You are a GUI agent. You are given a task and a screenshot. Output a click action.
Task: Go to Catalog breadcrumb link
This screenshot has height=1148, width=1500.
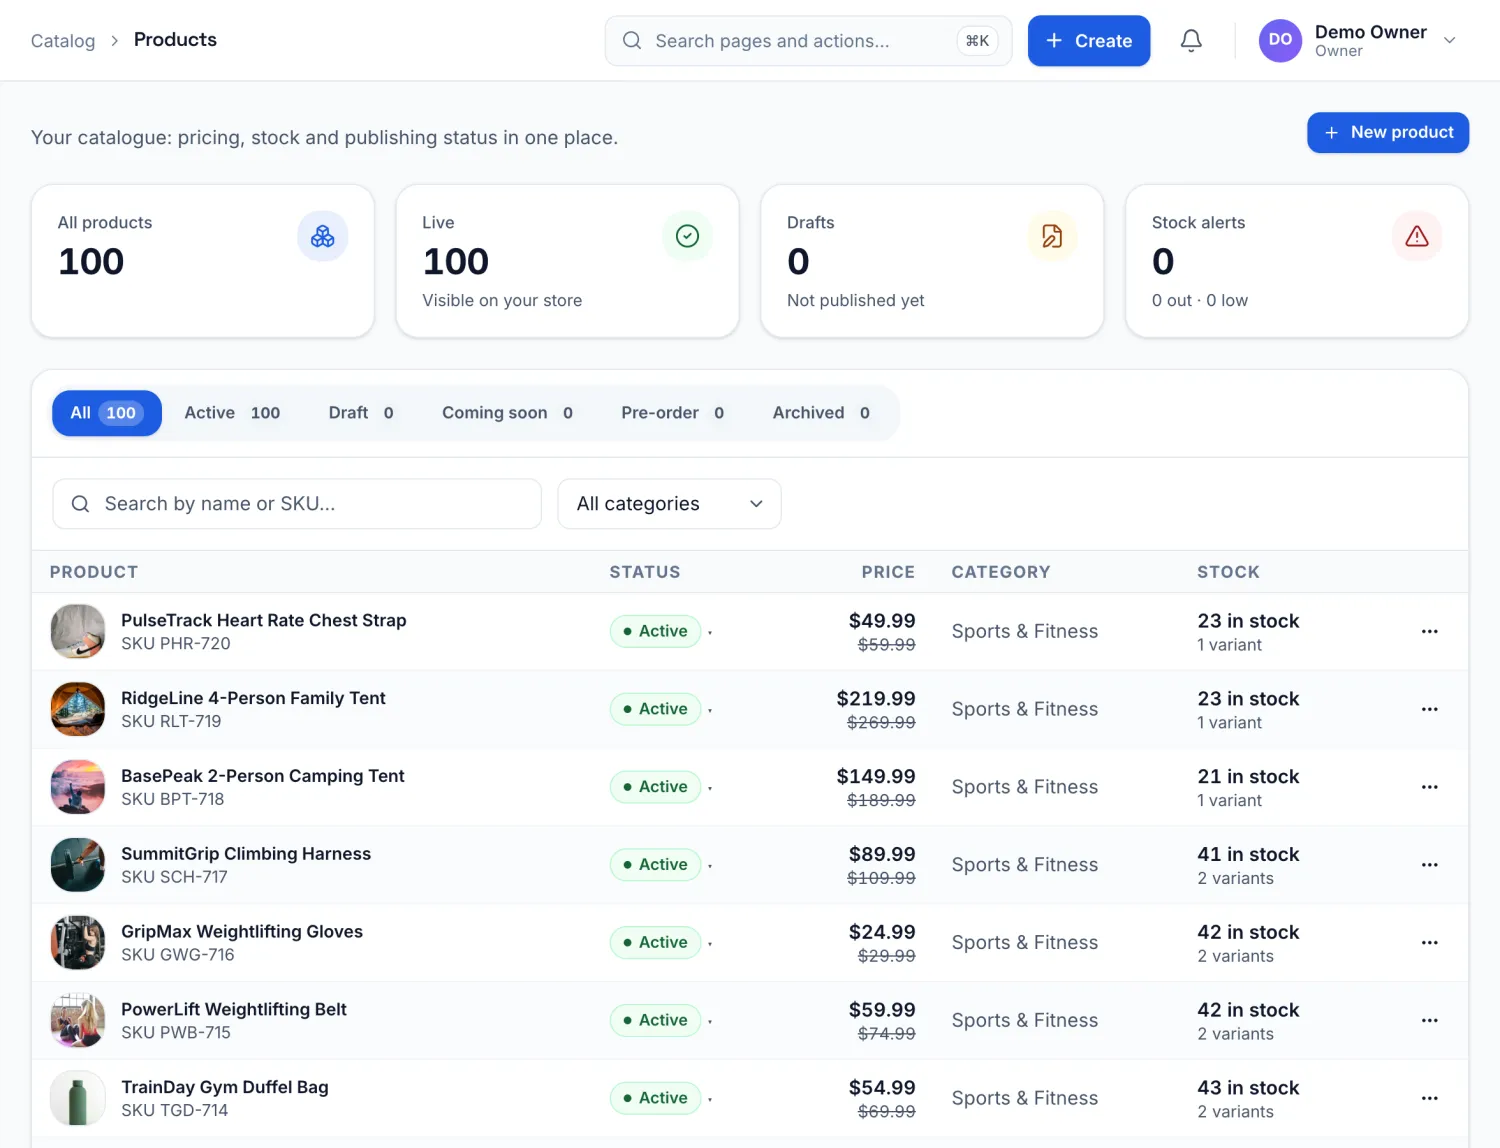click(63, 41)
